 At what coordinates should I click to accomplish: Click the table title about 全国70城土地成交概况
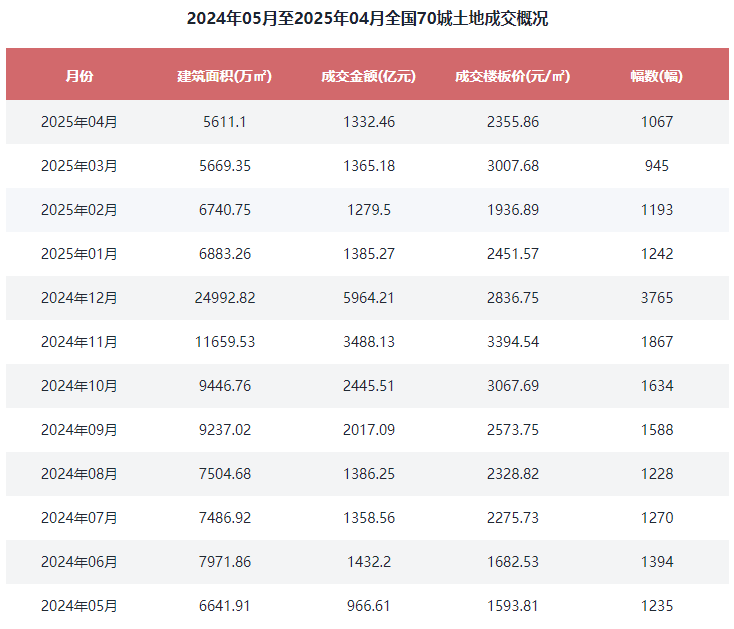point(367,18)
